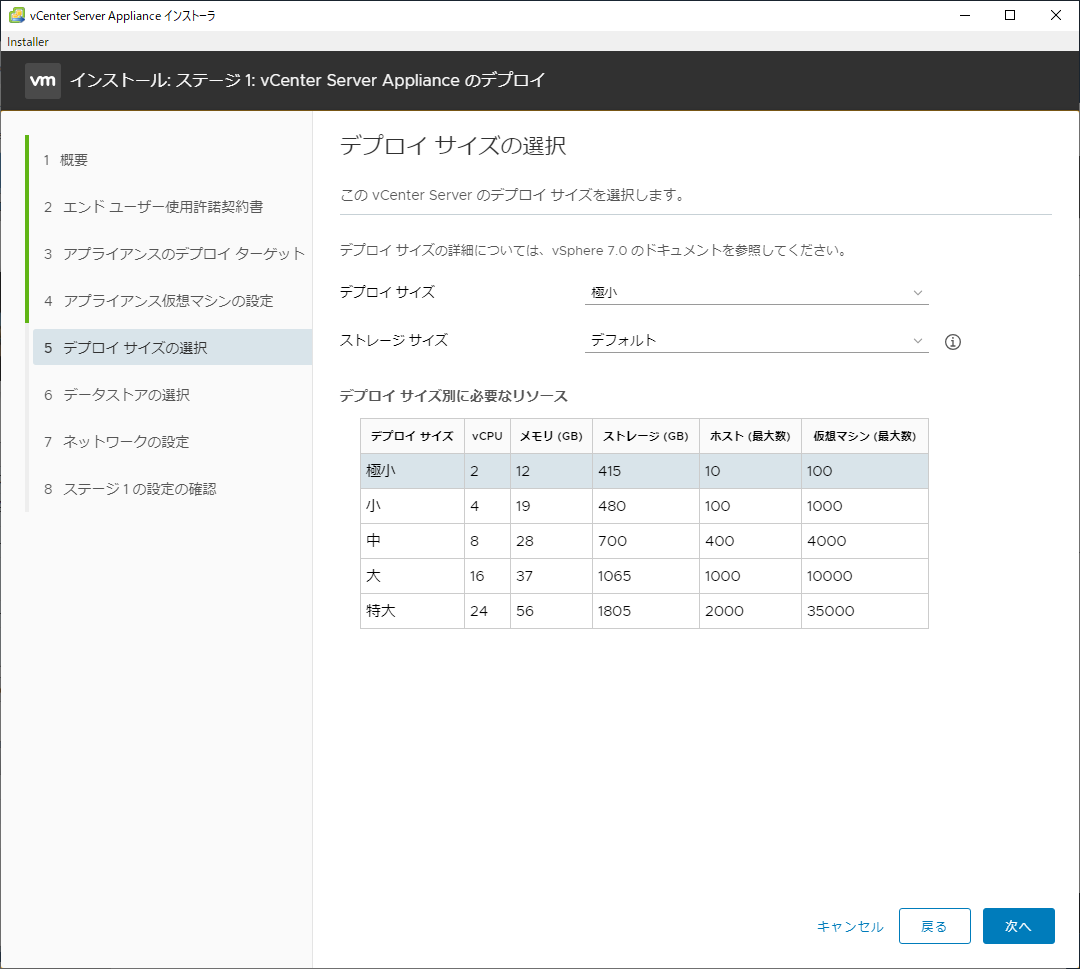The height and width of the screenshot is (969, 1080).
Task: Select step 7 ネットワークの設定
Action: tap(116, 441)
